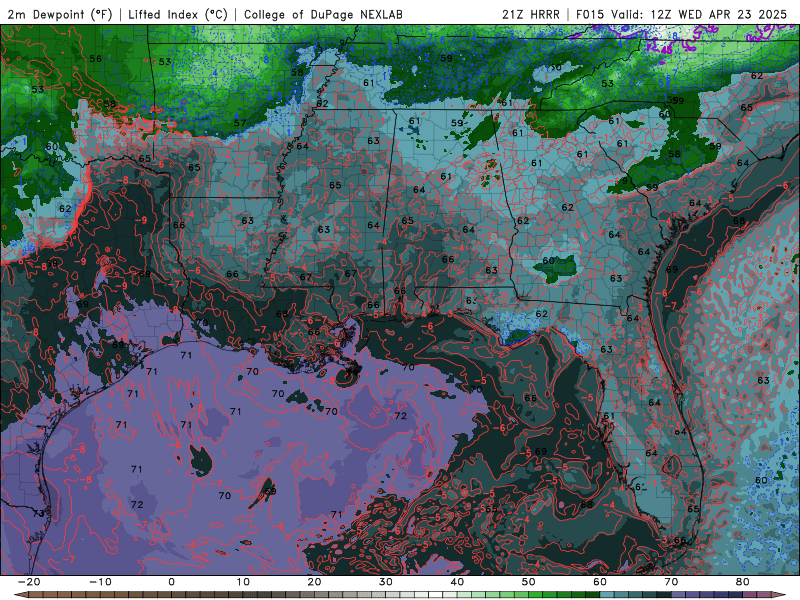Click the "-20" label on the color scale
Image resolution: width=800 pixels, height=600 pixels.
29,582
